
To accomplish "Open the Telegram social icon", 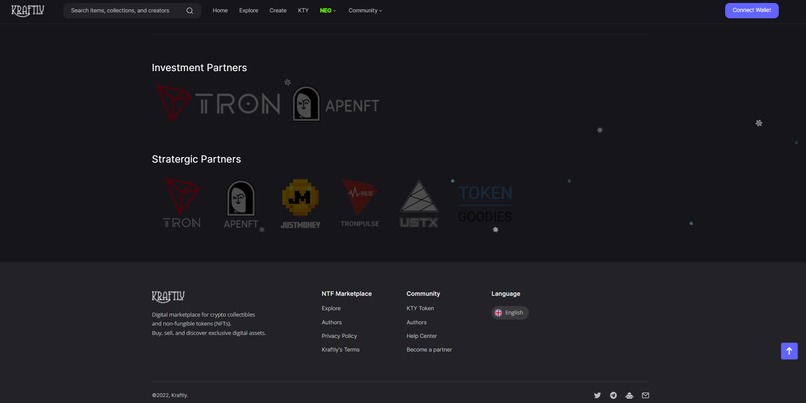I will point(613,395).
